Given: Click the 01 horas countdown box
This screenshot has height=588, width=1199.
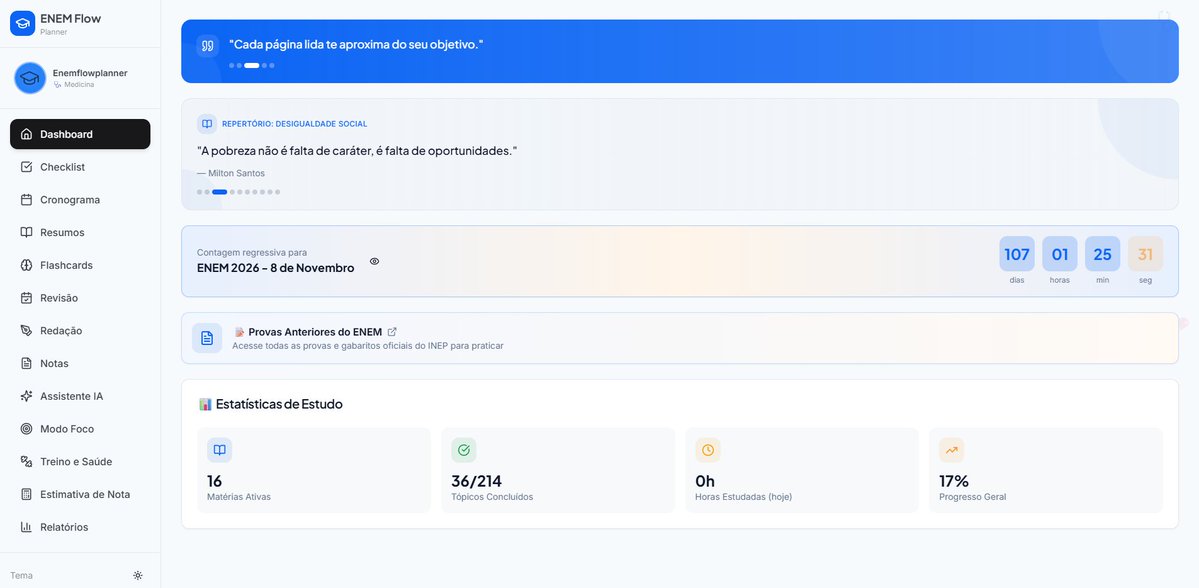Looking at the screenshot, I should [x=1060, y=254].
